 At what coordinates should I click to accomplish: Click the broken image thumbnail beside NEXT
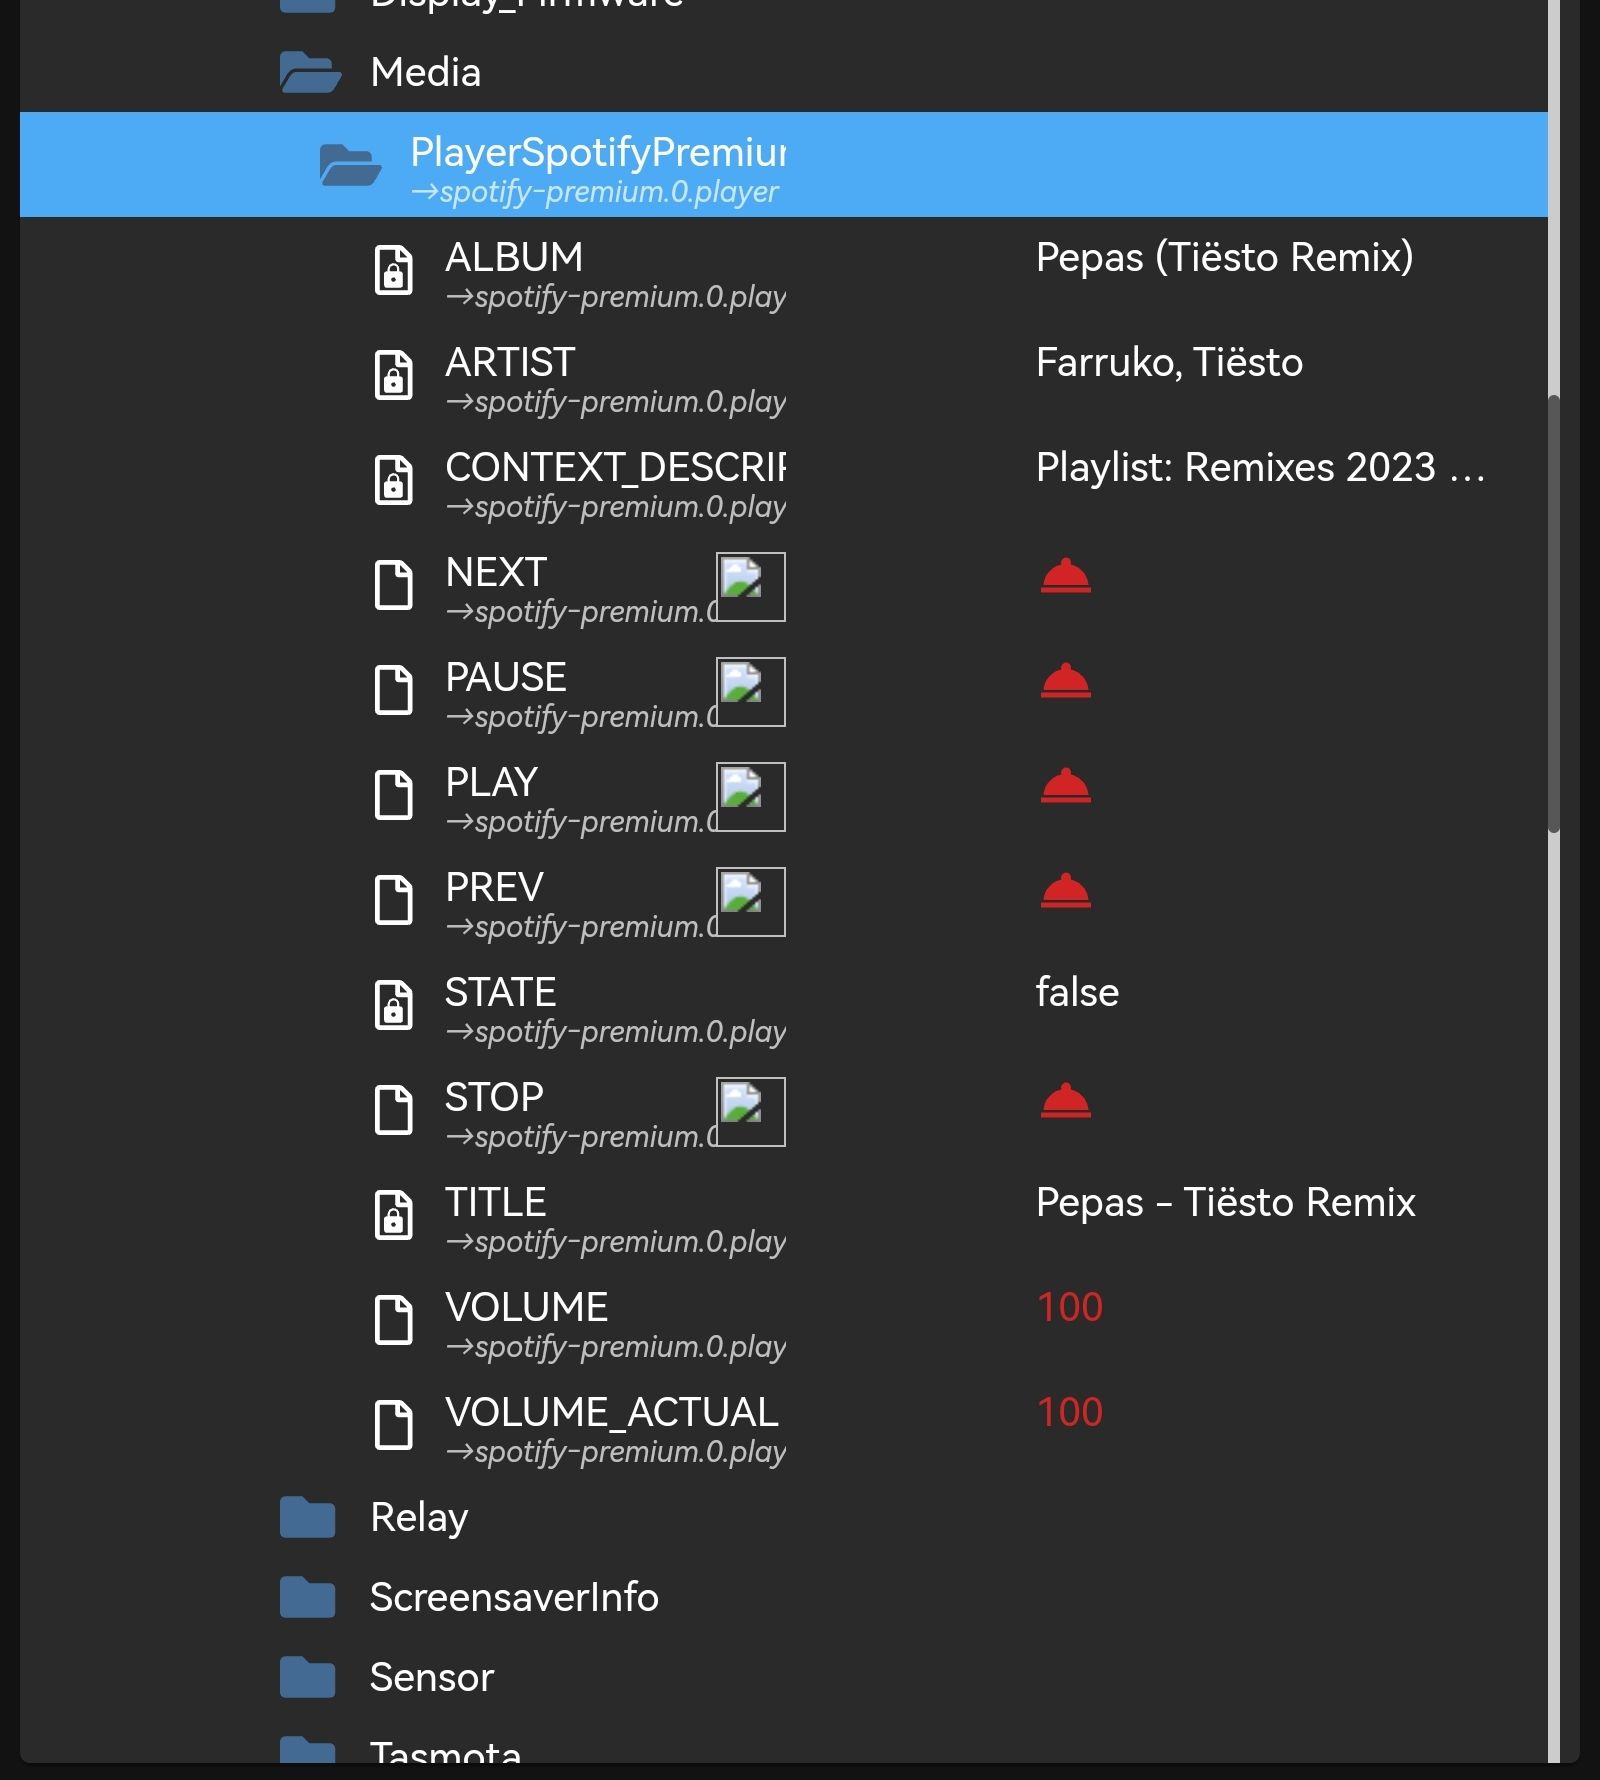(x=751, y=587)
